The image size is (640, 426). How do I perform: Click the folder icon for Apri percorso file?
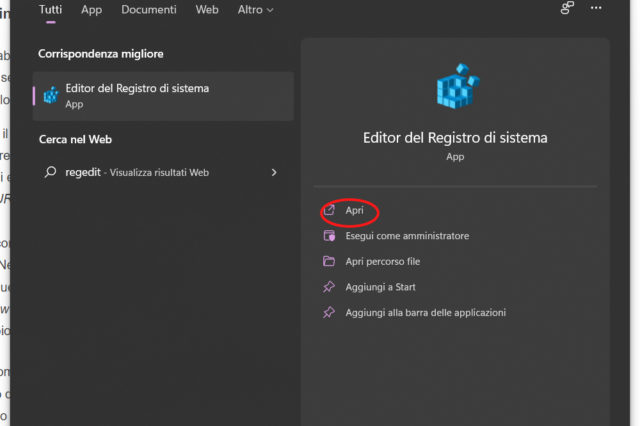coord(328,262)
